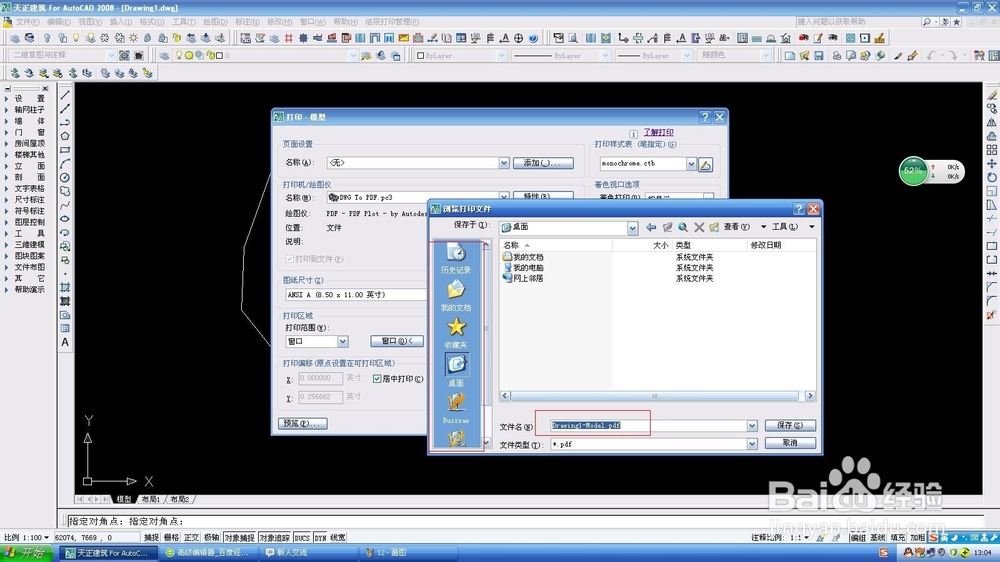Select Desktop (桌面) sidebar shortcut
The image size is (1000, 562).
(x=455, y=371)
